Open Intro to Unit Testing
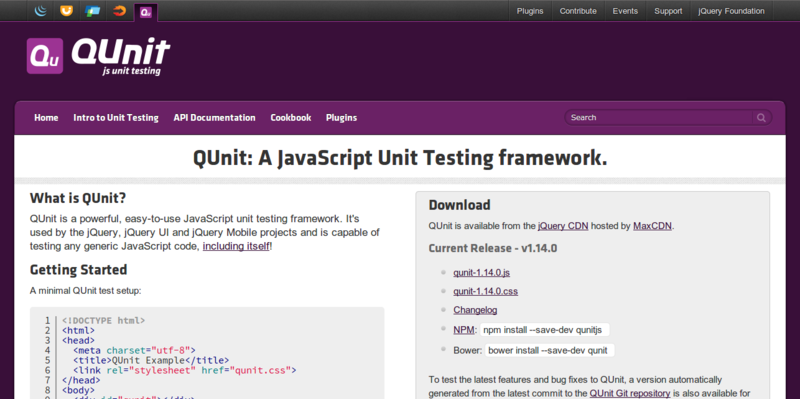800x399 pixels. coord(116,118)
